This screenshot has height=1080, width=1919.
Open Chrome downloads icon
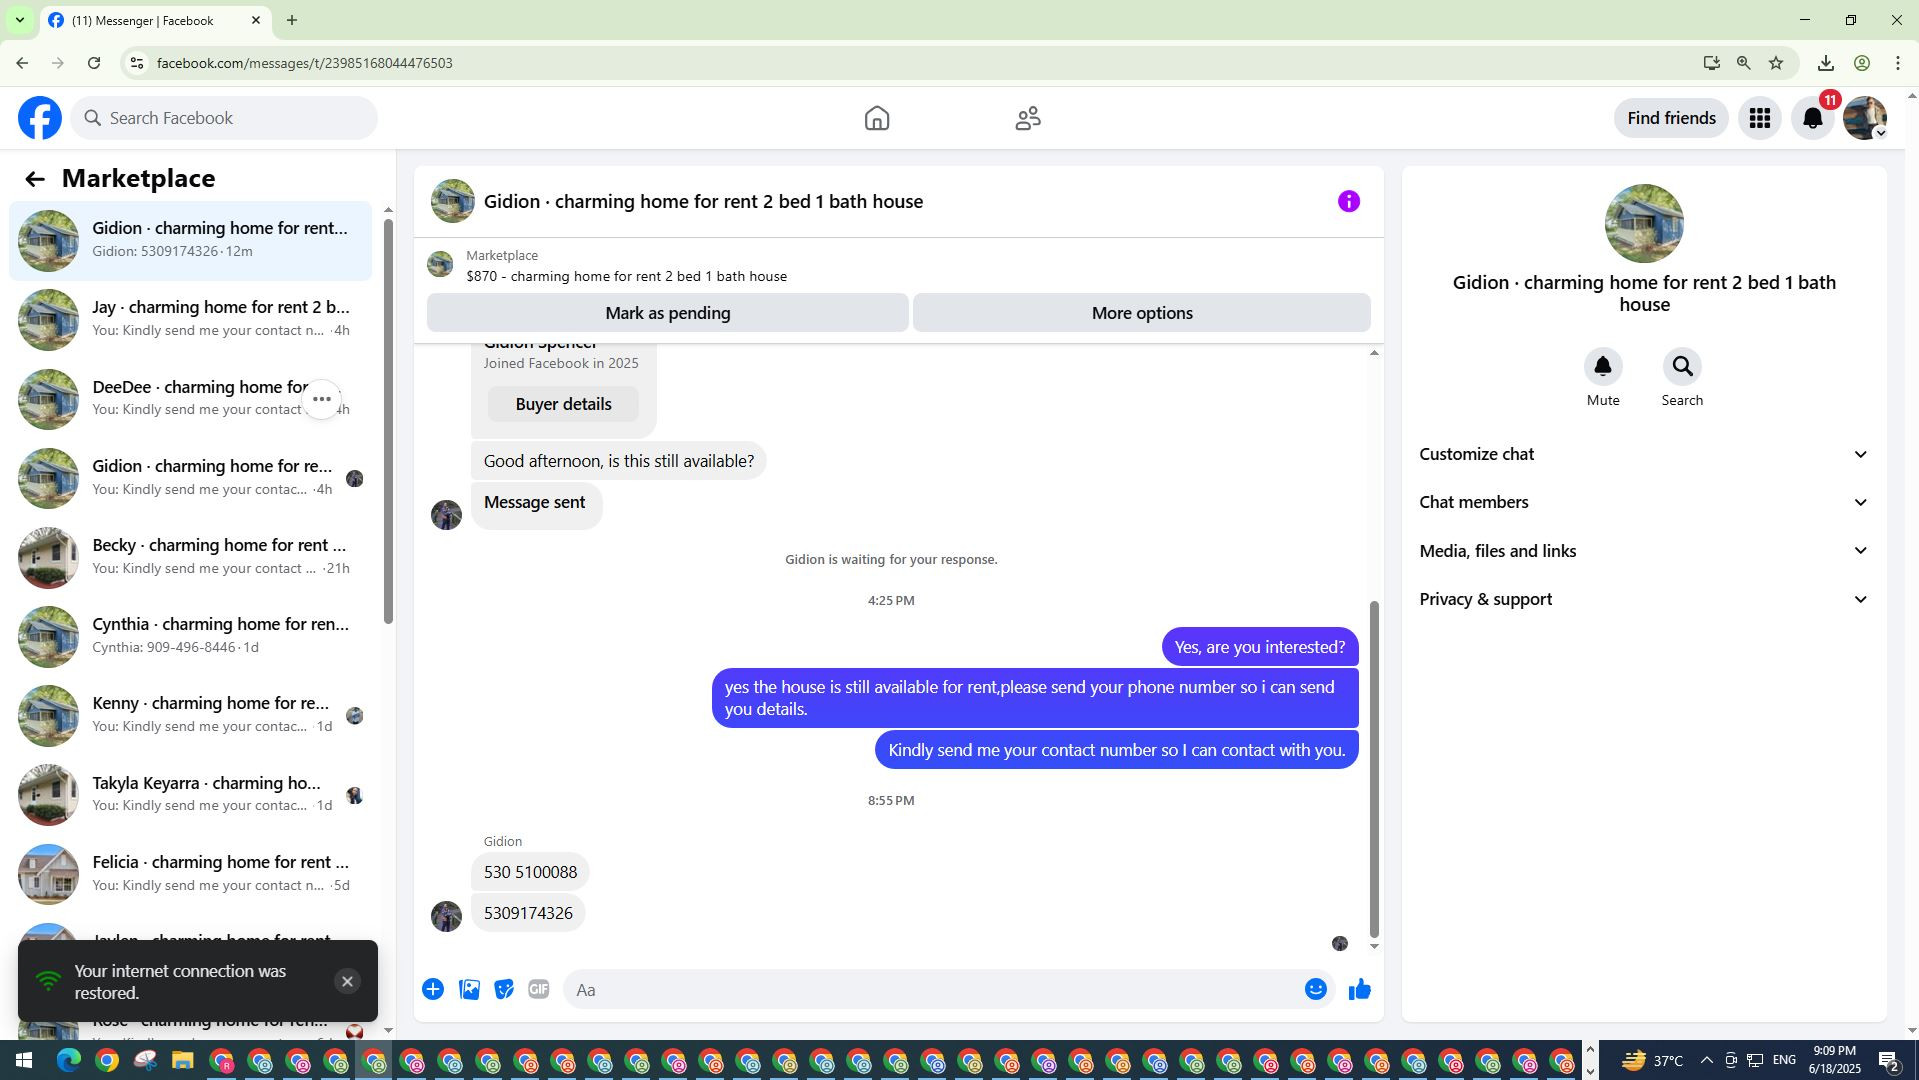click(1826, 63)
